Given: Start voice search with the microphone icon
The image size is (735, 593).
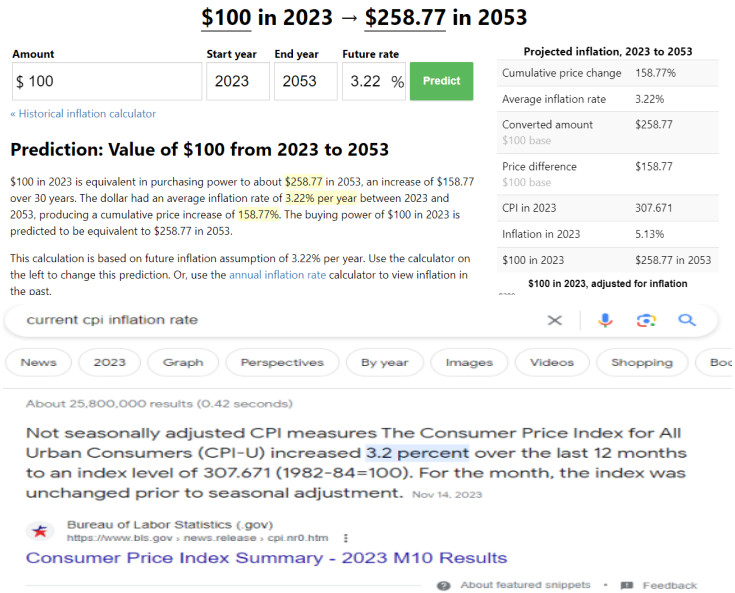Looking at the screenshot, I should click(605, 320).
